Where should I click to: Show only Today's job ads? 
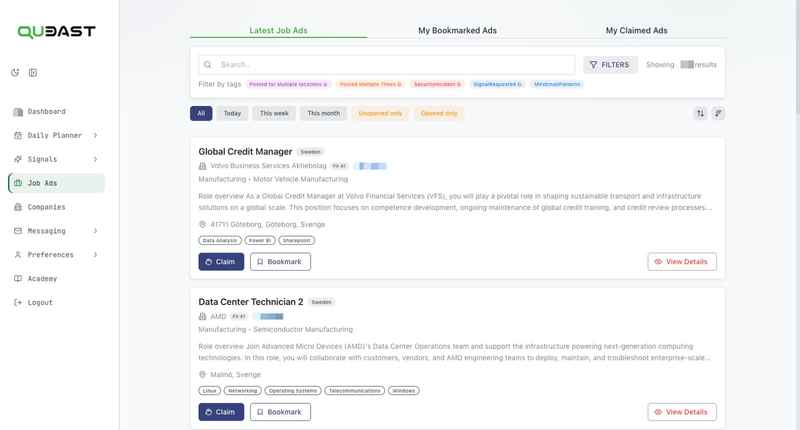232,113
